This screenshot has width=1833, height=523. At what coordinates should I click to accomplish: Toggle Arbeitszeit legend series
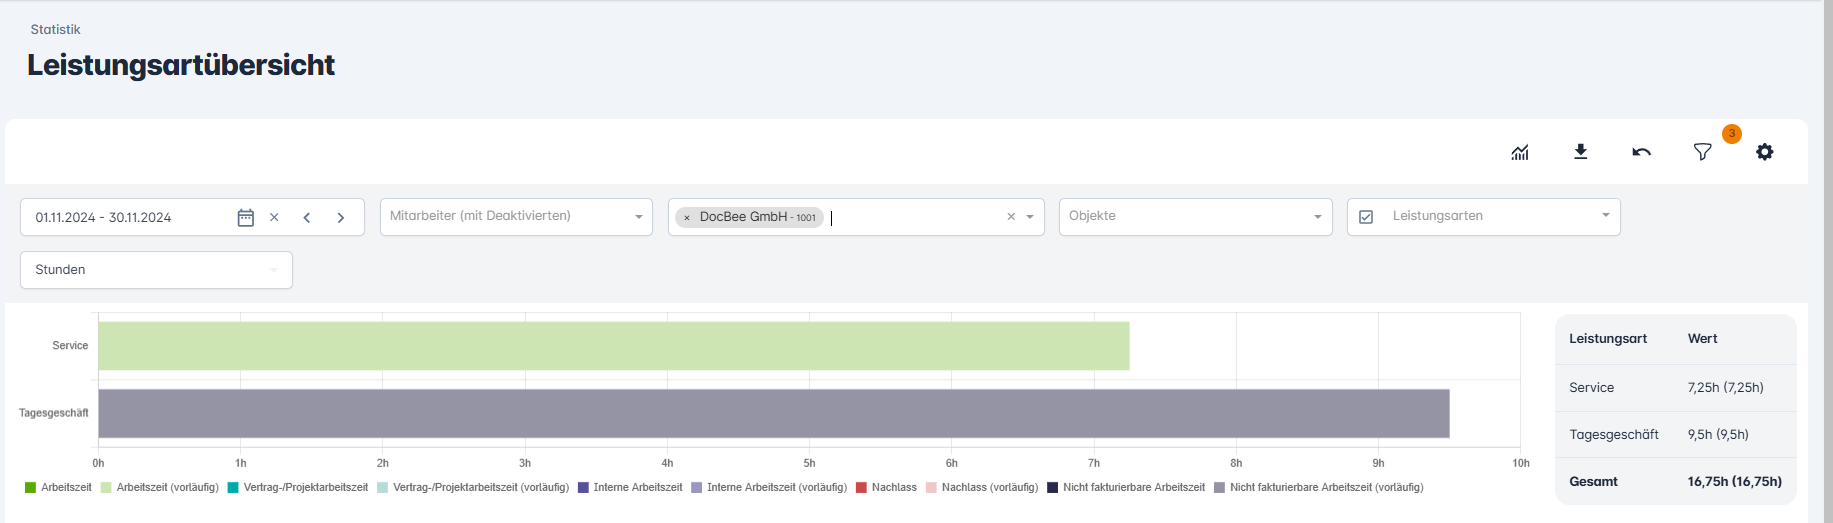(58, 488)
